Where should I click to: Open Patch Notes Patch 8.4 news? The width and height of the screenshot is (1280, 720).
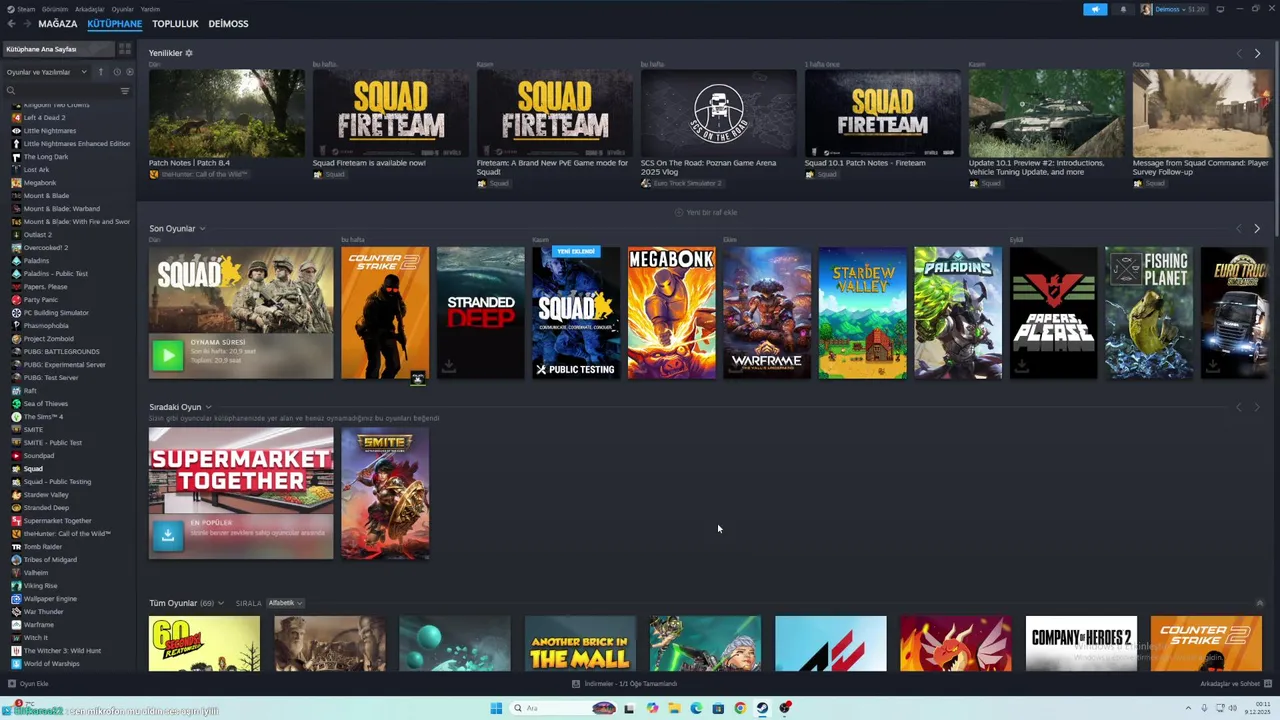pos(227,113)
